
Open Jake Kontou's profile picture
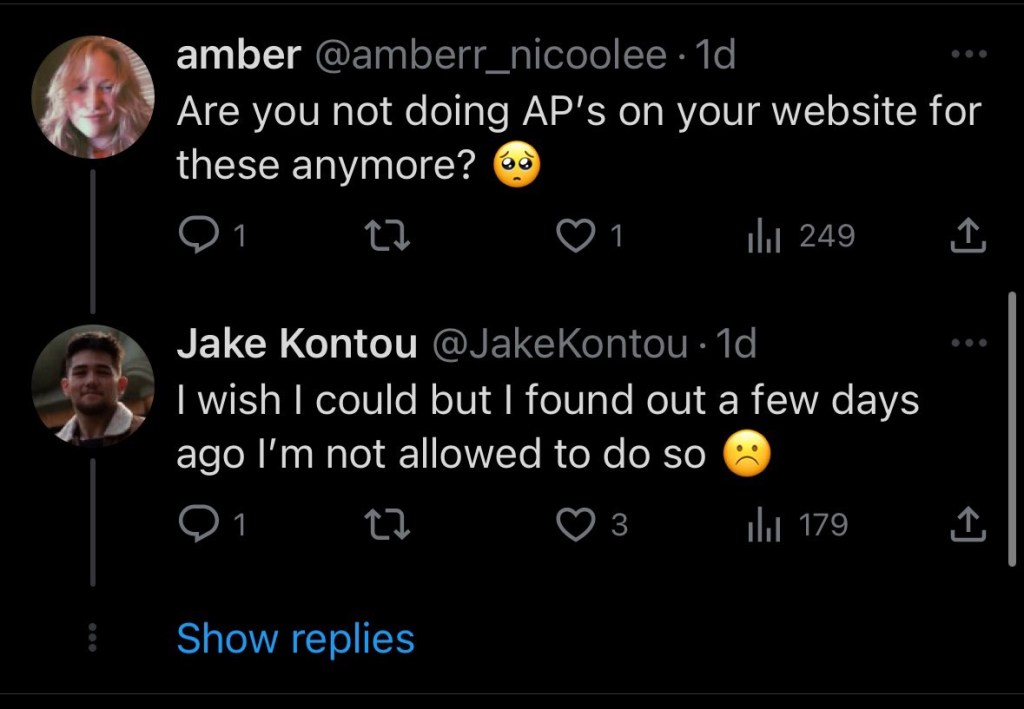click(x=92, y=385)
